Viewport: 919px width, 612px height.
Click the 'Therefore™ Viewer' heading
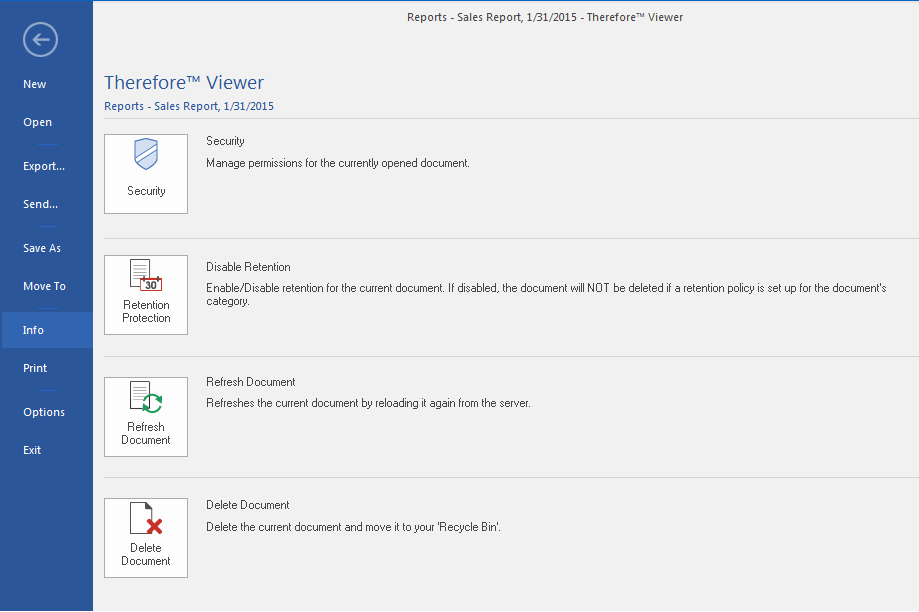(x=184, y=83)
